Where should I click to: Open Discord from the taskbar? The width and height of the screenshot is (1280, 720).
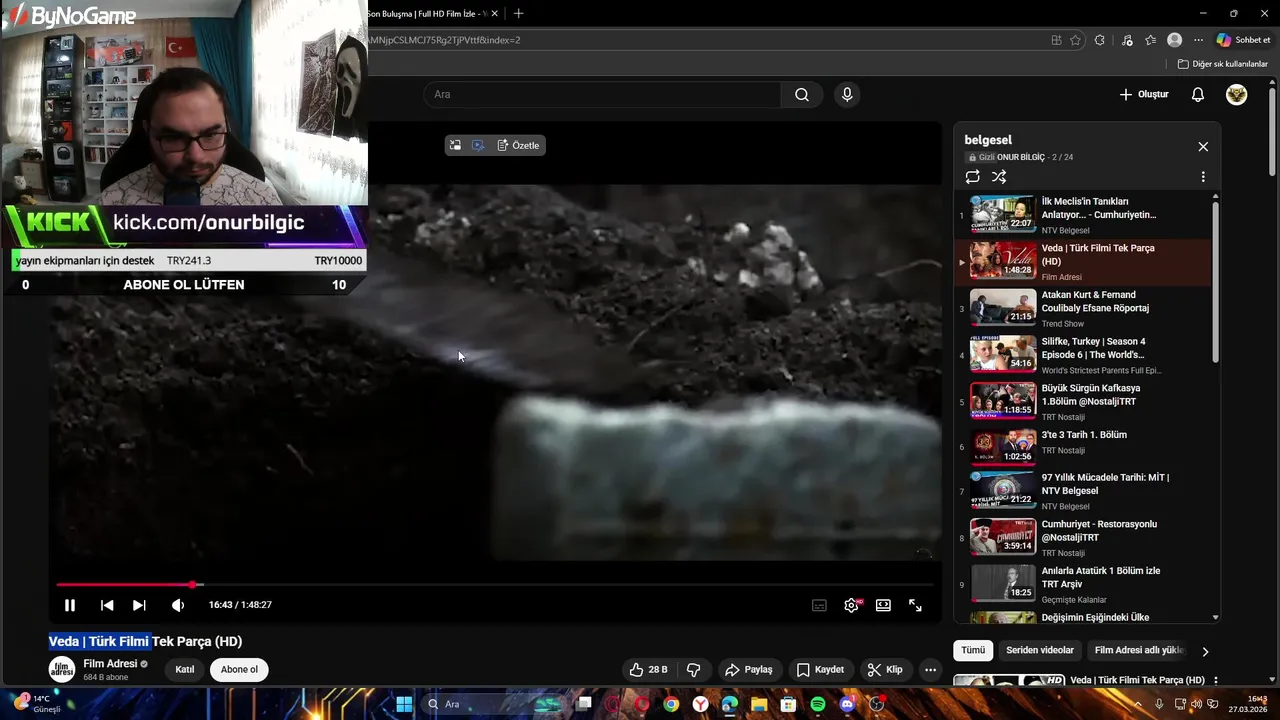[848, 704]
